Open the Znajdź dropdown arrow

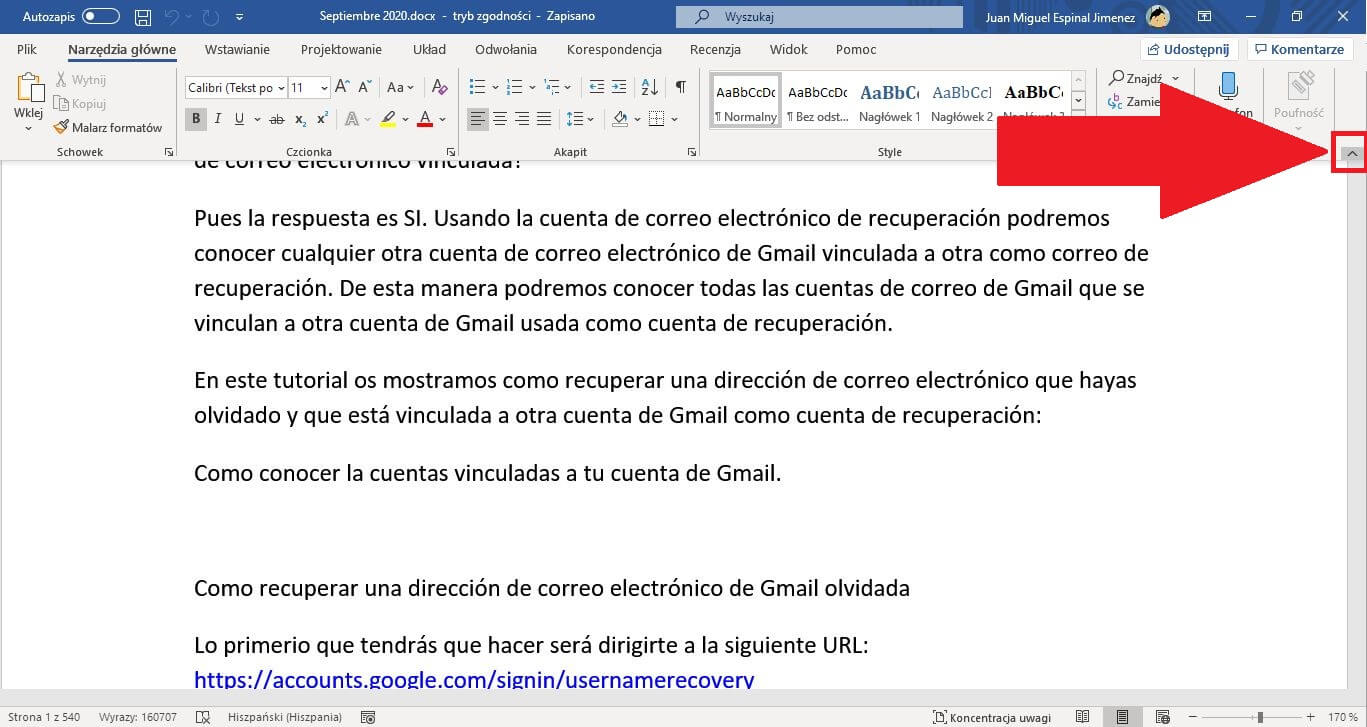coord(1175,78)
